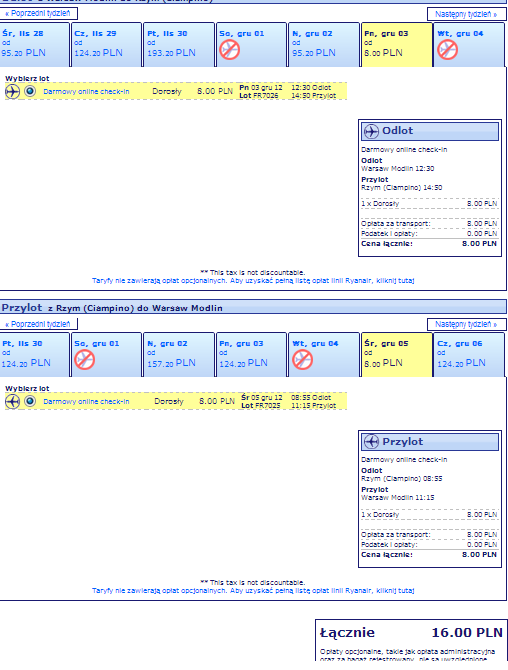This screenshot has height=670, width=508.
Task: Click no-flight icon on outbound So, gru 01
Action: (229, 50)
